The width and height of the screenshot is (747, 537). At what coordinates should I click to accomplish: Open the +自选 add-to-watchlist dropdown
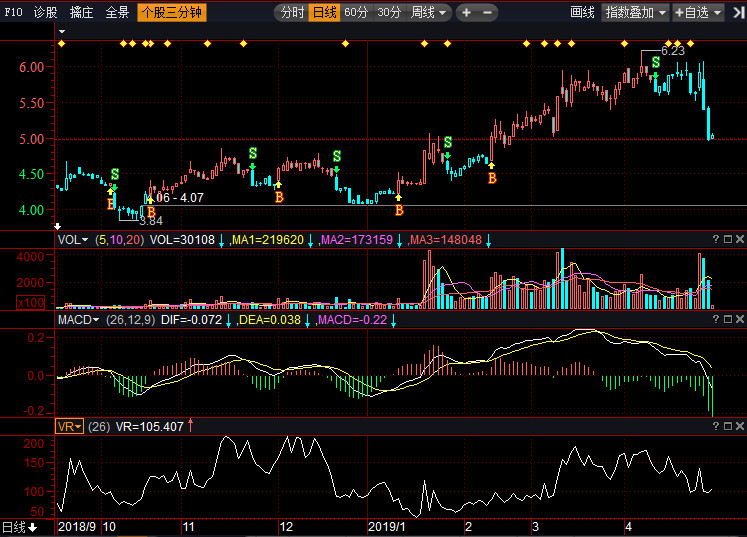pyautogui.click(x=698, y=12)
